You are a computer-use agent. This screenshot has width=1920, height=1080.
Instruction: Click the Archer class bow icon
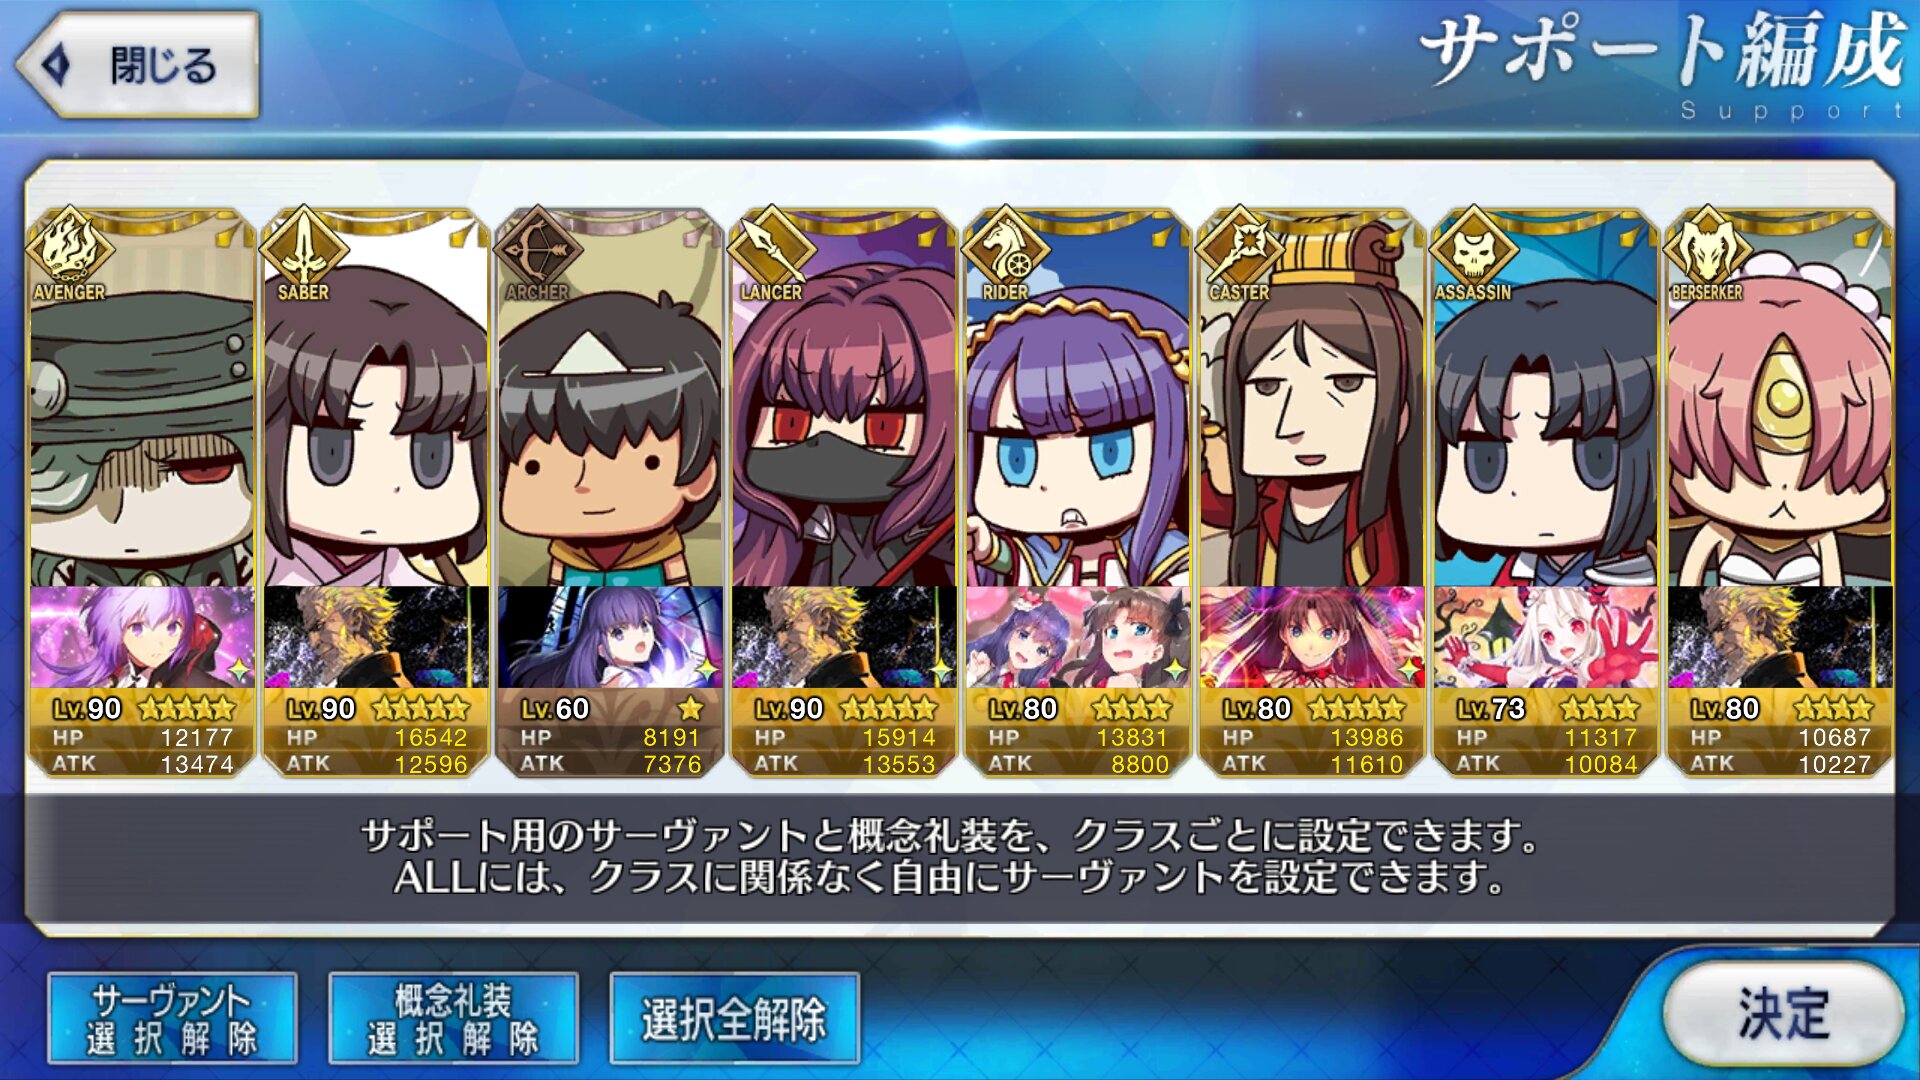click(537, 247)
